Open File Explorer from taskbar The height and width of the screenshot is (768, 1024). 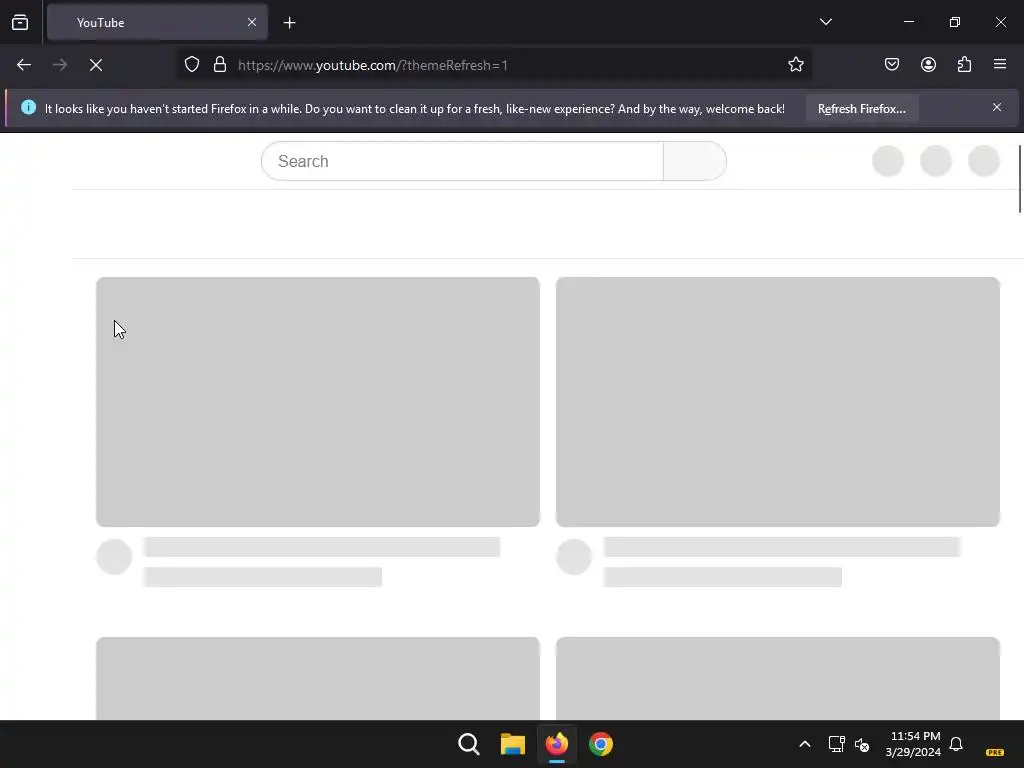[513, 744]
